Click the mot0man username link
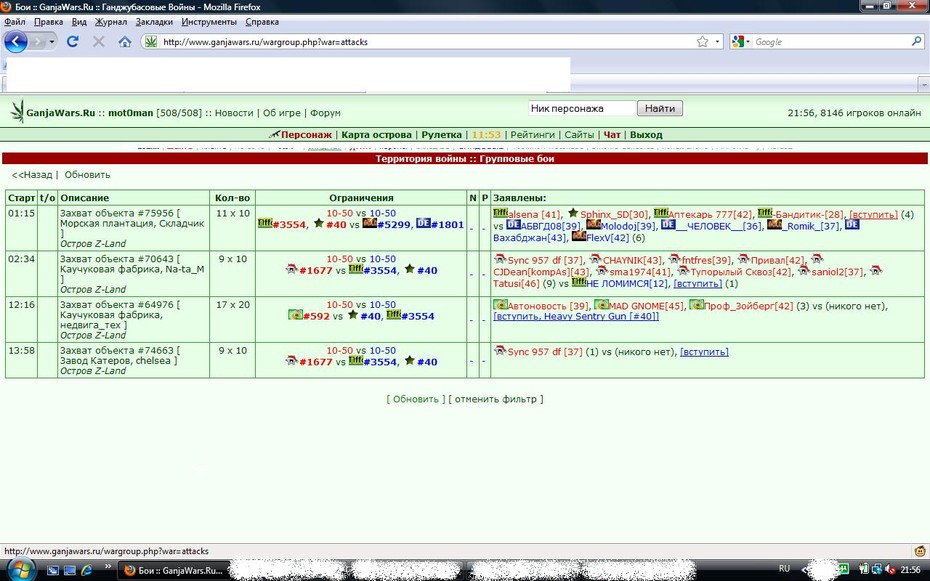Image resolution: width=930 pixels, height=581 pixels. [130, 113]
